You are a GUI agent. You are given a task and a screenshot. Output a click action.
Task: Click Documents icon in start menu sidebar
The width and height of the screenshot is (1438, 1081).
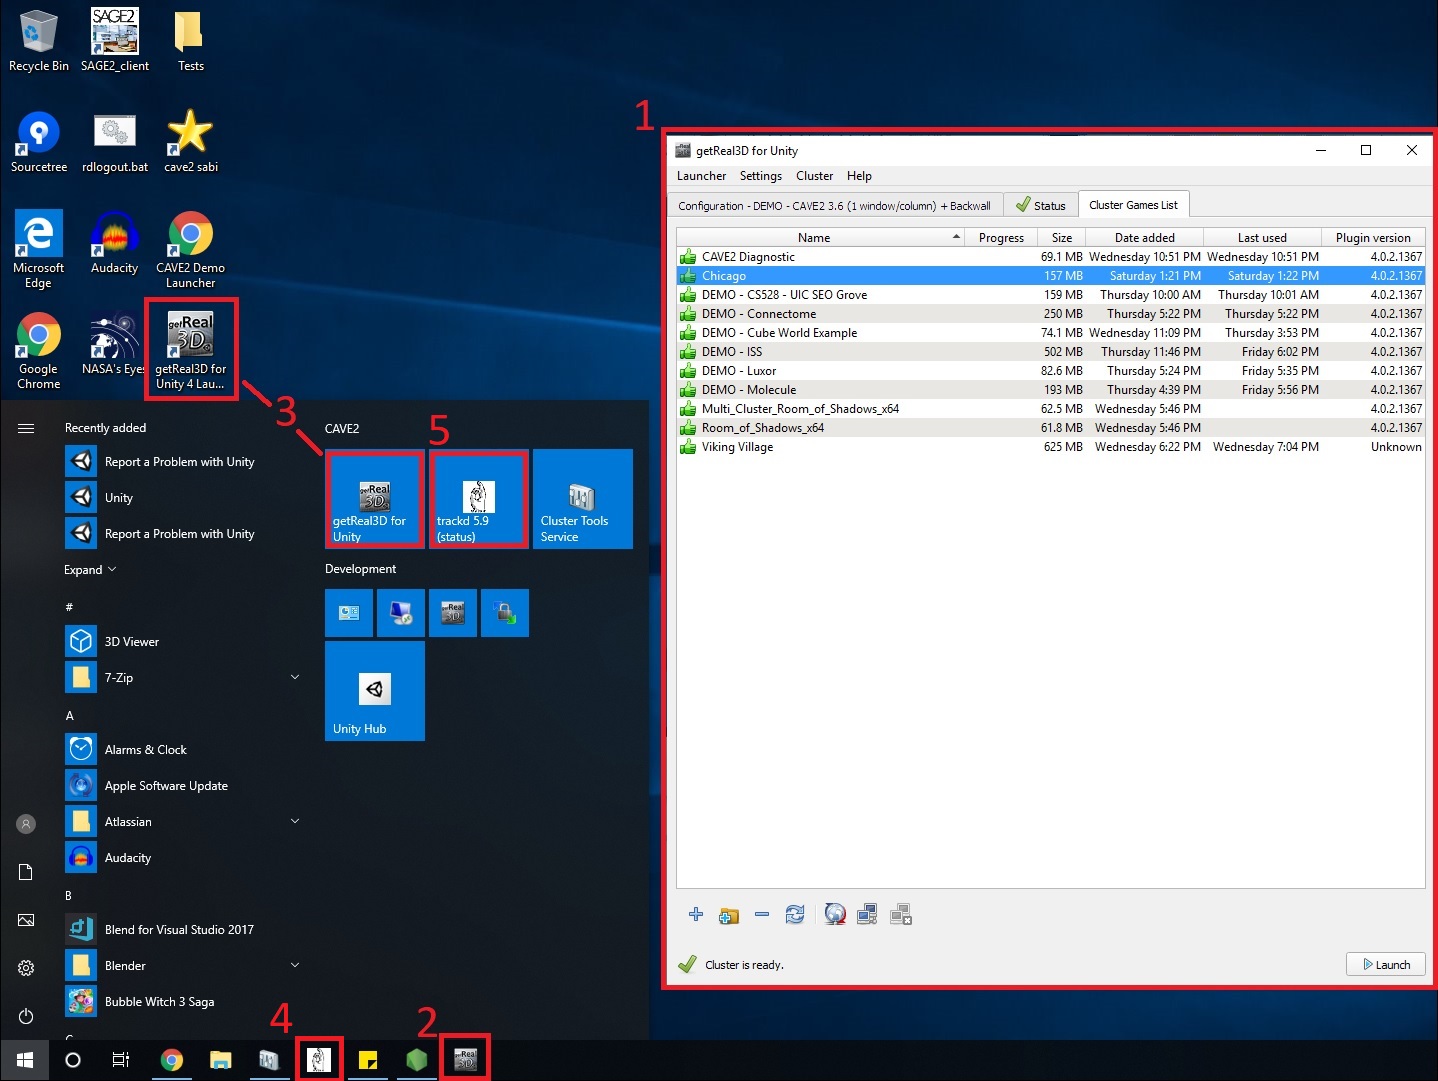pyautogui.click(x=26, y=872)
